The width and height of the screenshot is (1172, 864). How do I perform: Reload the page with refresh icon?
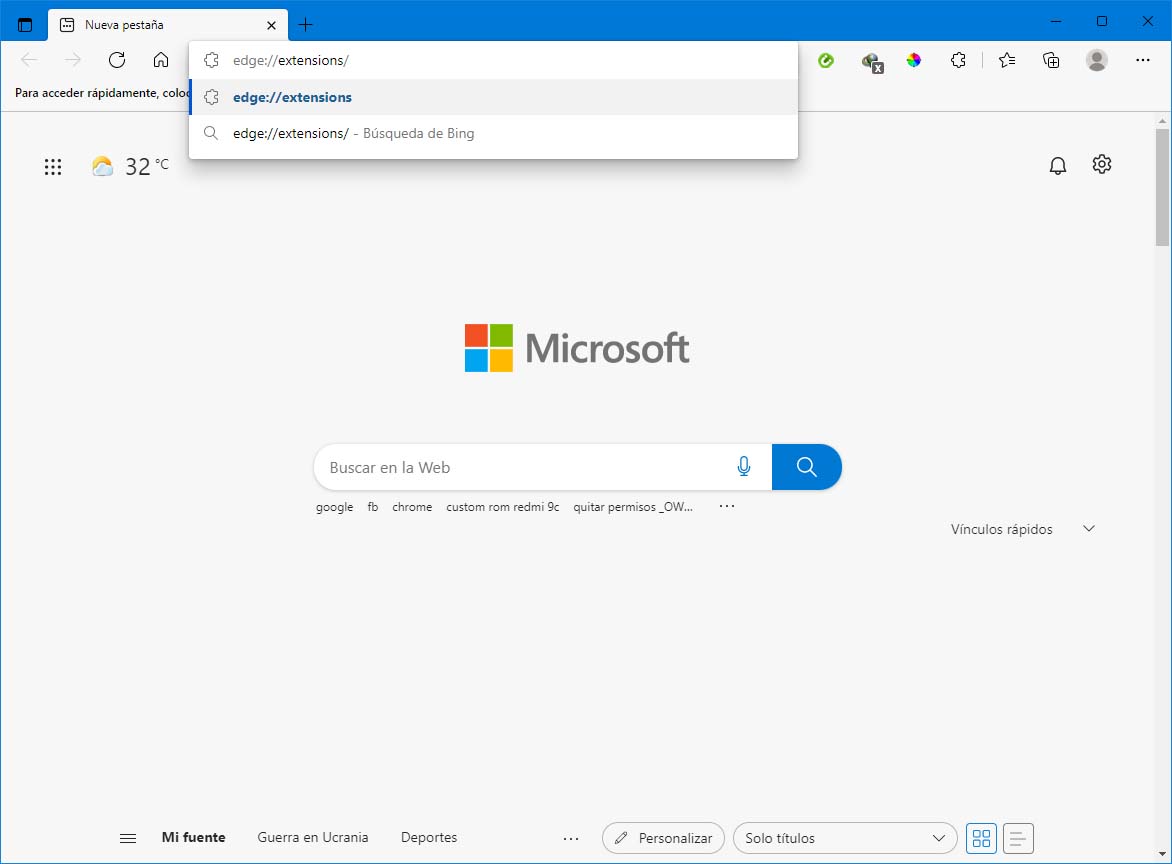tap(117, 60)
